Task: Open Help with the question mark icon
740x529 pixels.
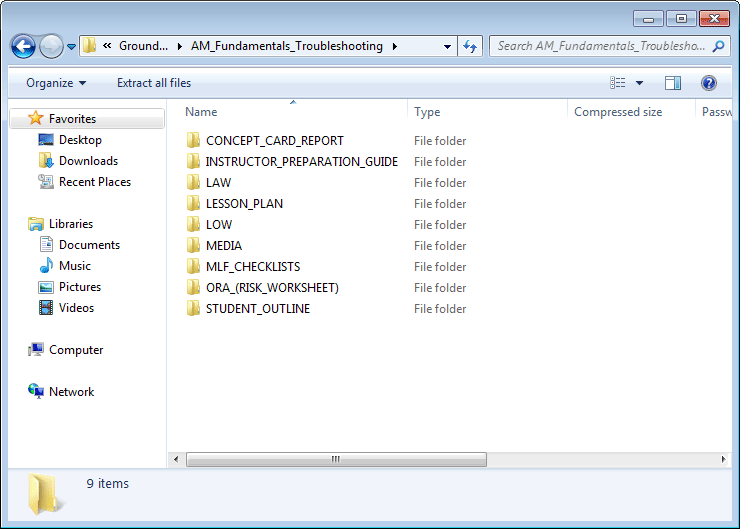Action: coord(709,83)
